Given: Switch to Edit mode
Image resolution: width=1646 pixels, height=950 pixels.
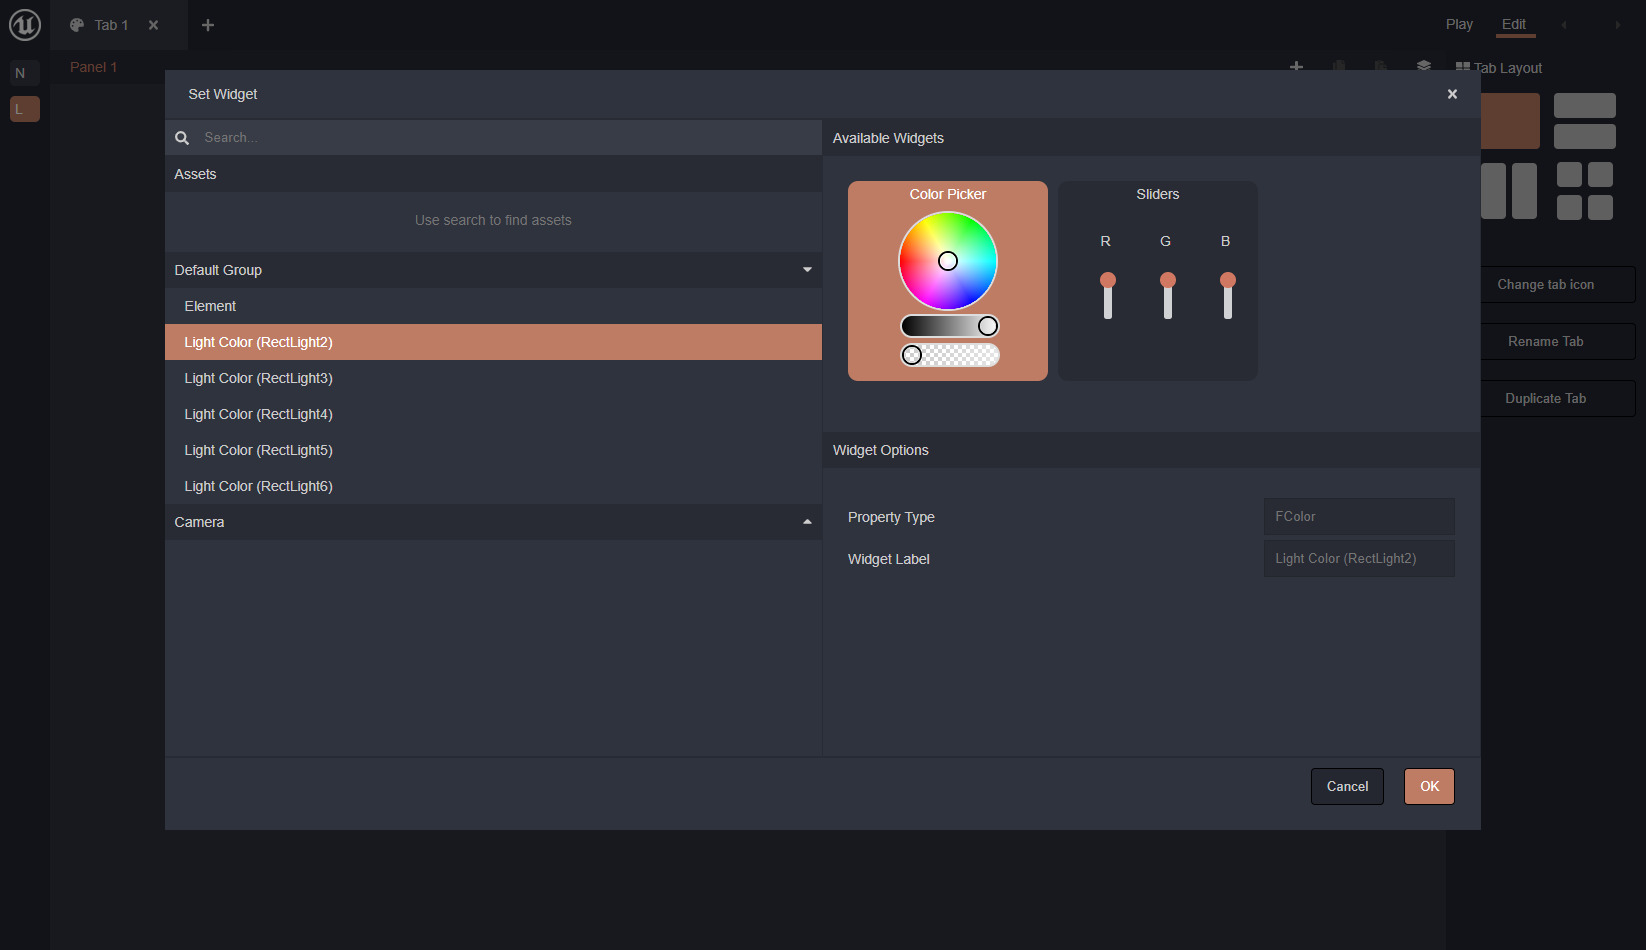Looking at the screenshot, I should click(x=1514, y=24).
